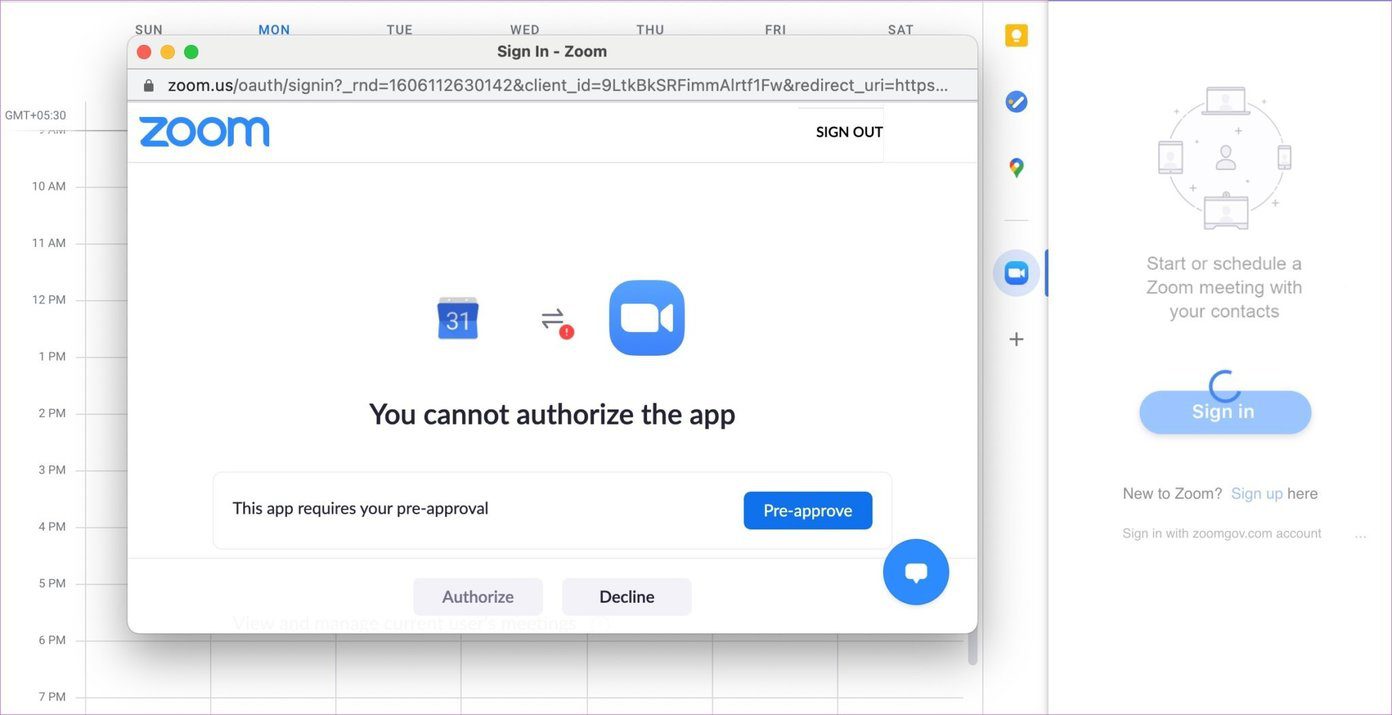1392x715 pixels.
Task: Click Sign in with zoomgov.com account
Action: pos(1222,534)
